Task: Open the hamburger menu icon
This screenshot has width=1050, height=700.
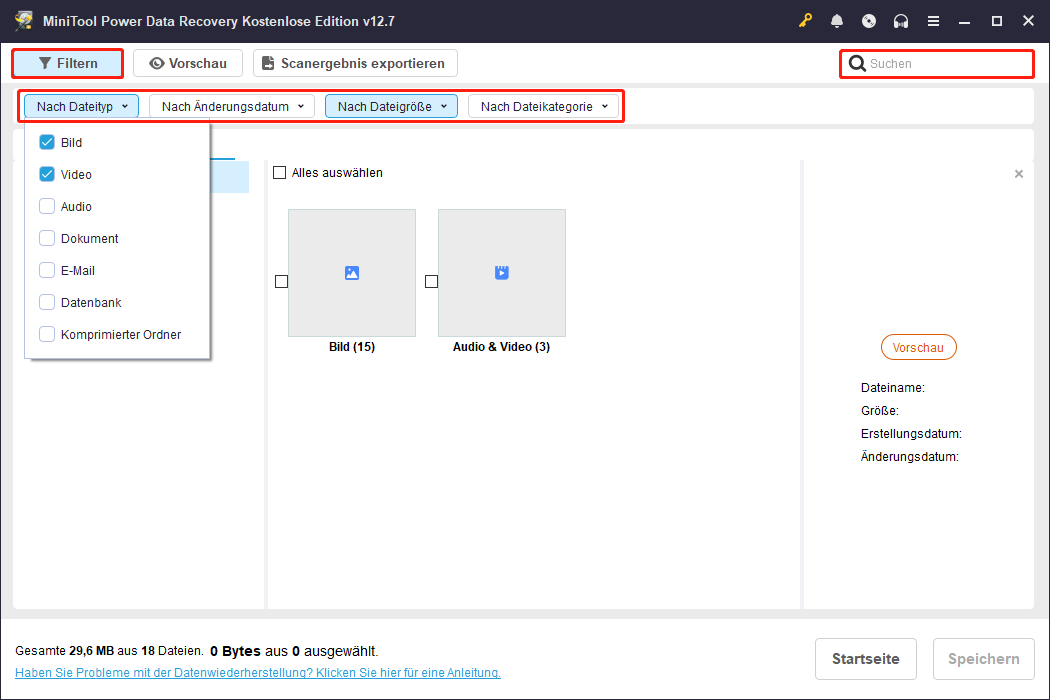Action: coord(933,20)
